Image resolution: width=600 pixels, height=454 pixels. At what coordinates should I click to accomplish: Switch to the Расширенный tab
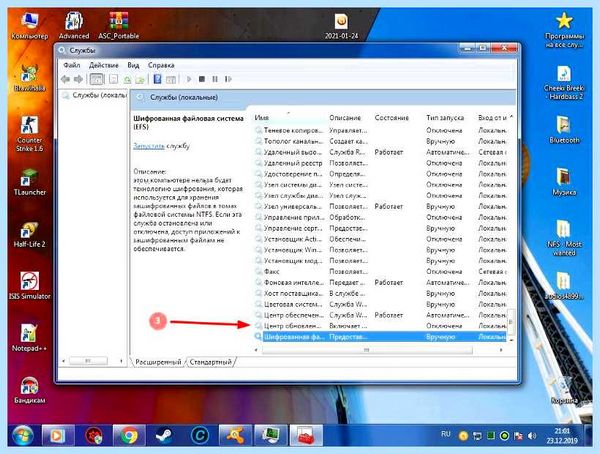[x=158, y=362]
